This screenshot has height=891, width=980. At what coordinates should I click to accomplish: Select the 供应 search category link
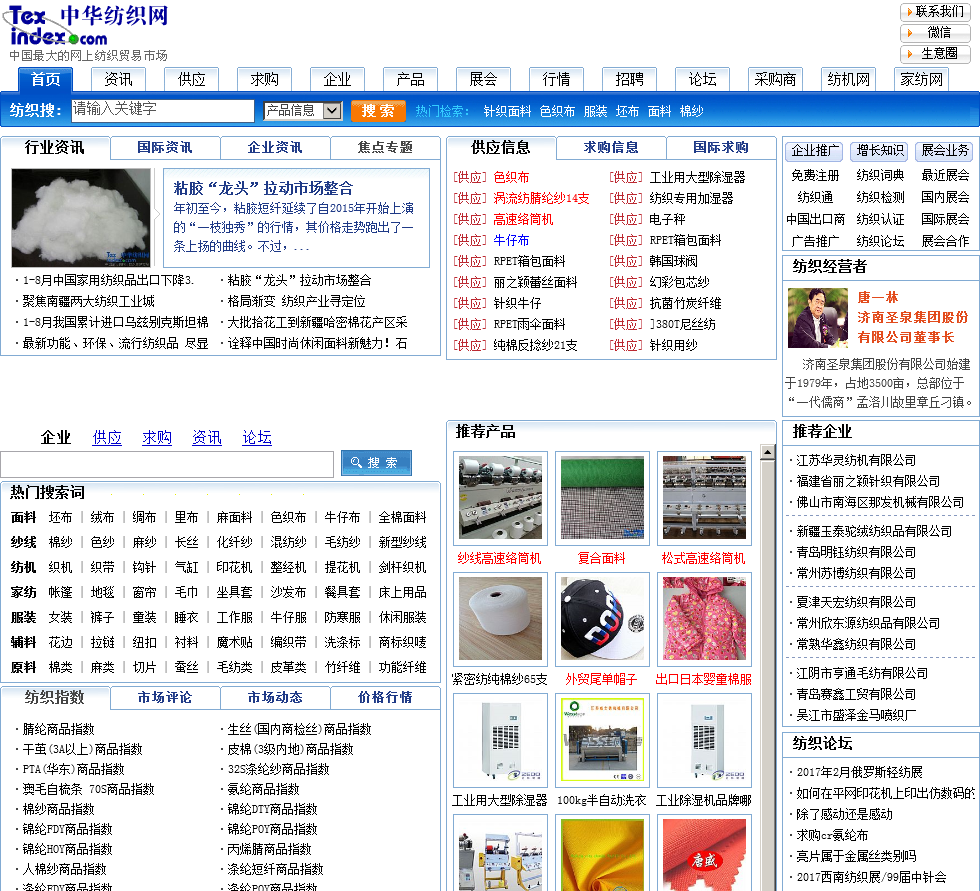(107, 437)
